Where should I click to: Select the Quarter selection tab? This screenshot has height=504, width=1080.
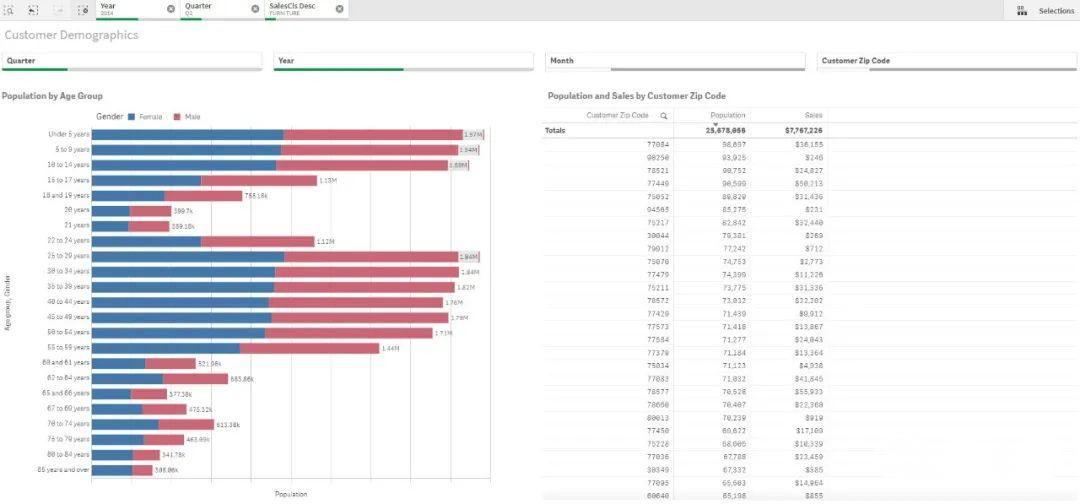[x=213, y=9]
